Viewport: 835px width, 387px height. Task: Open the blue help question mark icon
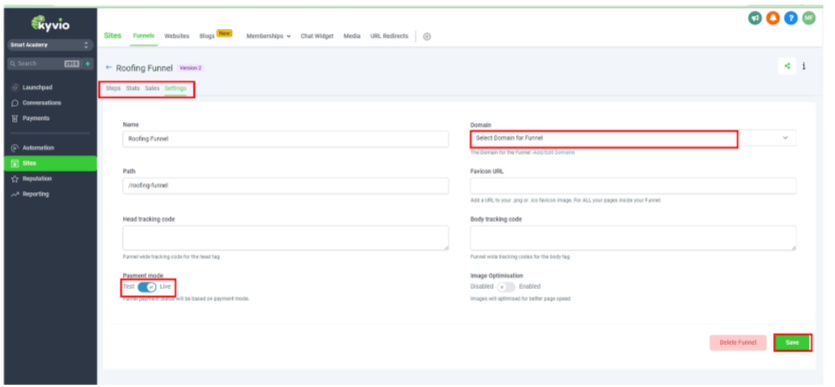[x=791, y=18]
